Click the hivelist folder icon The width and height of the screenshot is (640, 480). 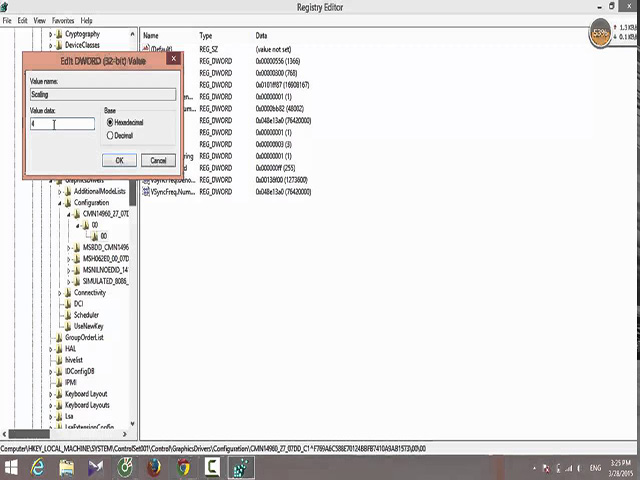pos(59,360)
